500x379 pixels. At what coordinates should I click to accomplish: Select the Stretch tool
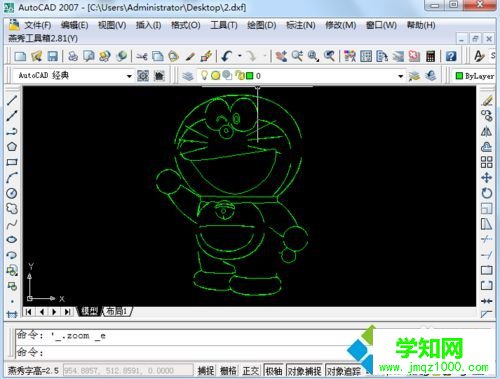(x=487, y=224)
